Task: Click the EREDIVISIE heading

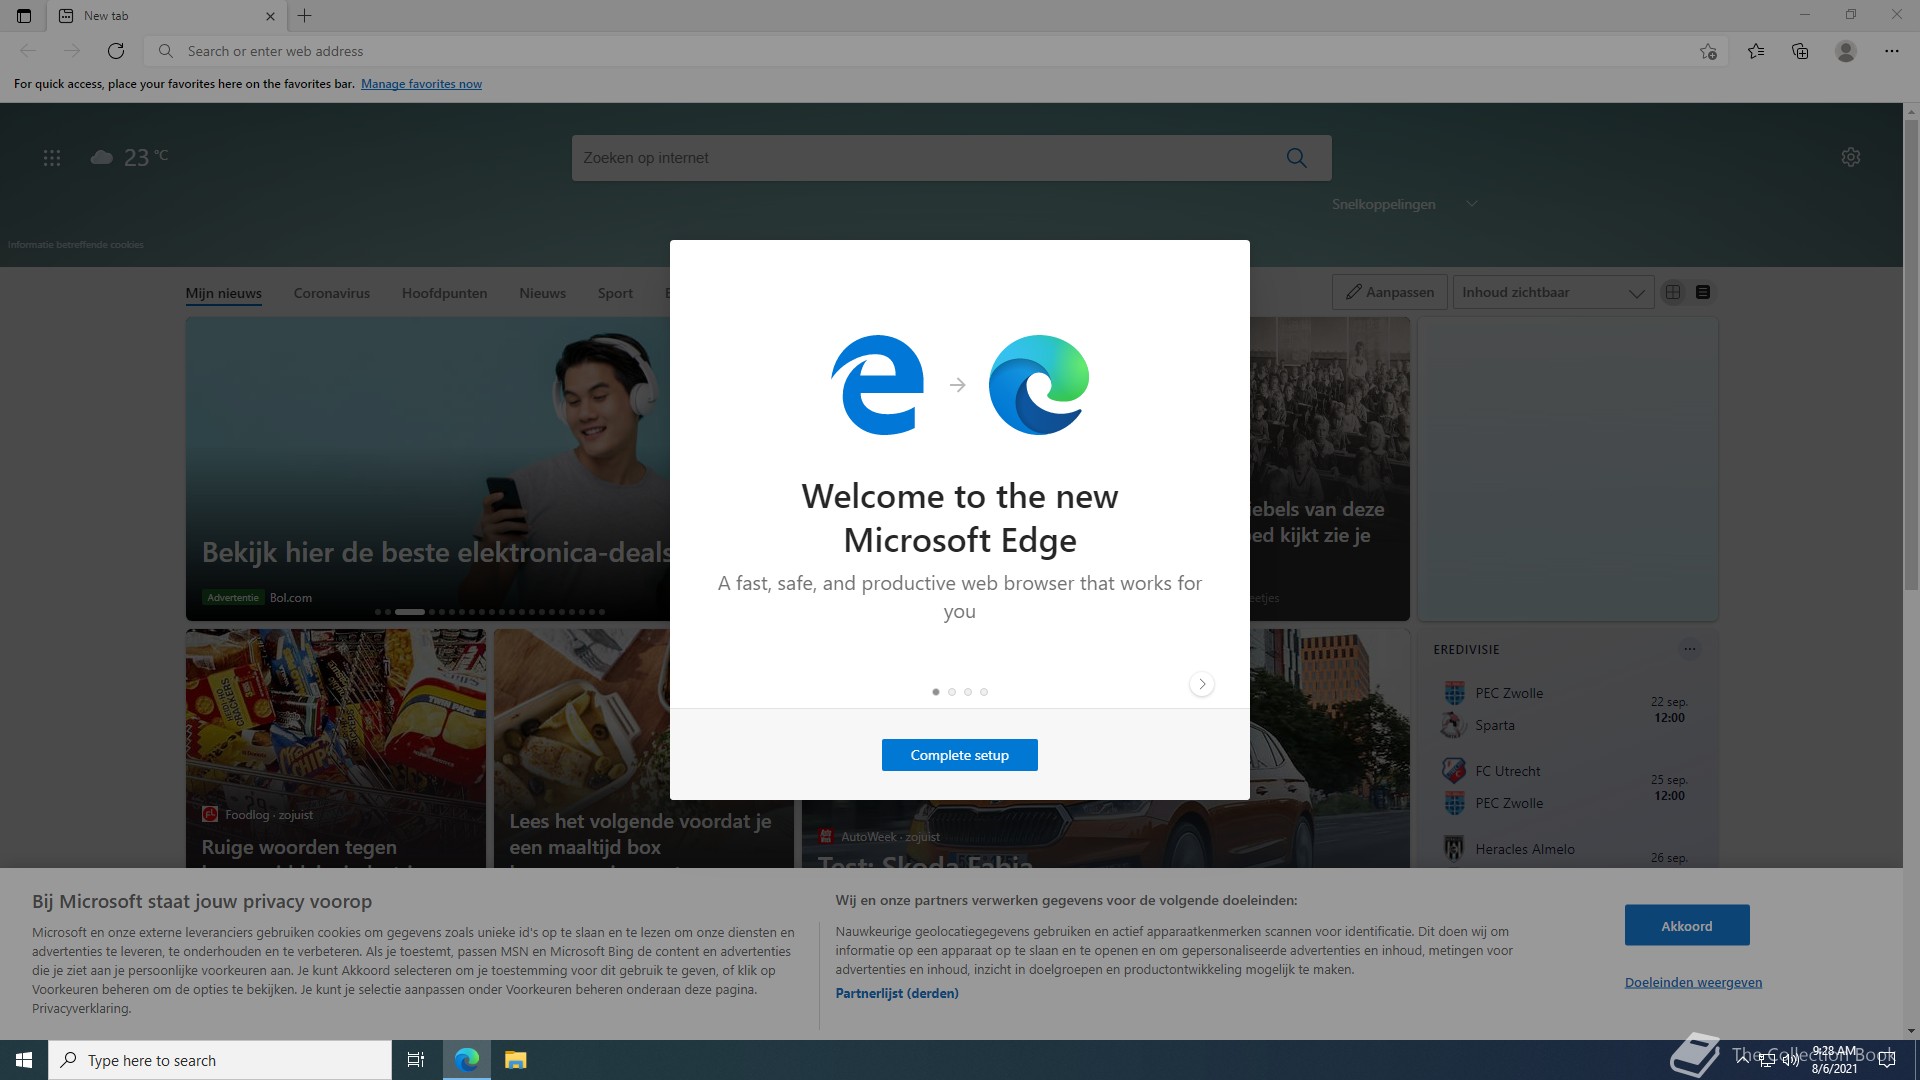Action: click(x=1466, y=649)
